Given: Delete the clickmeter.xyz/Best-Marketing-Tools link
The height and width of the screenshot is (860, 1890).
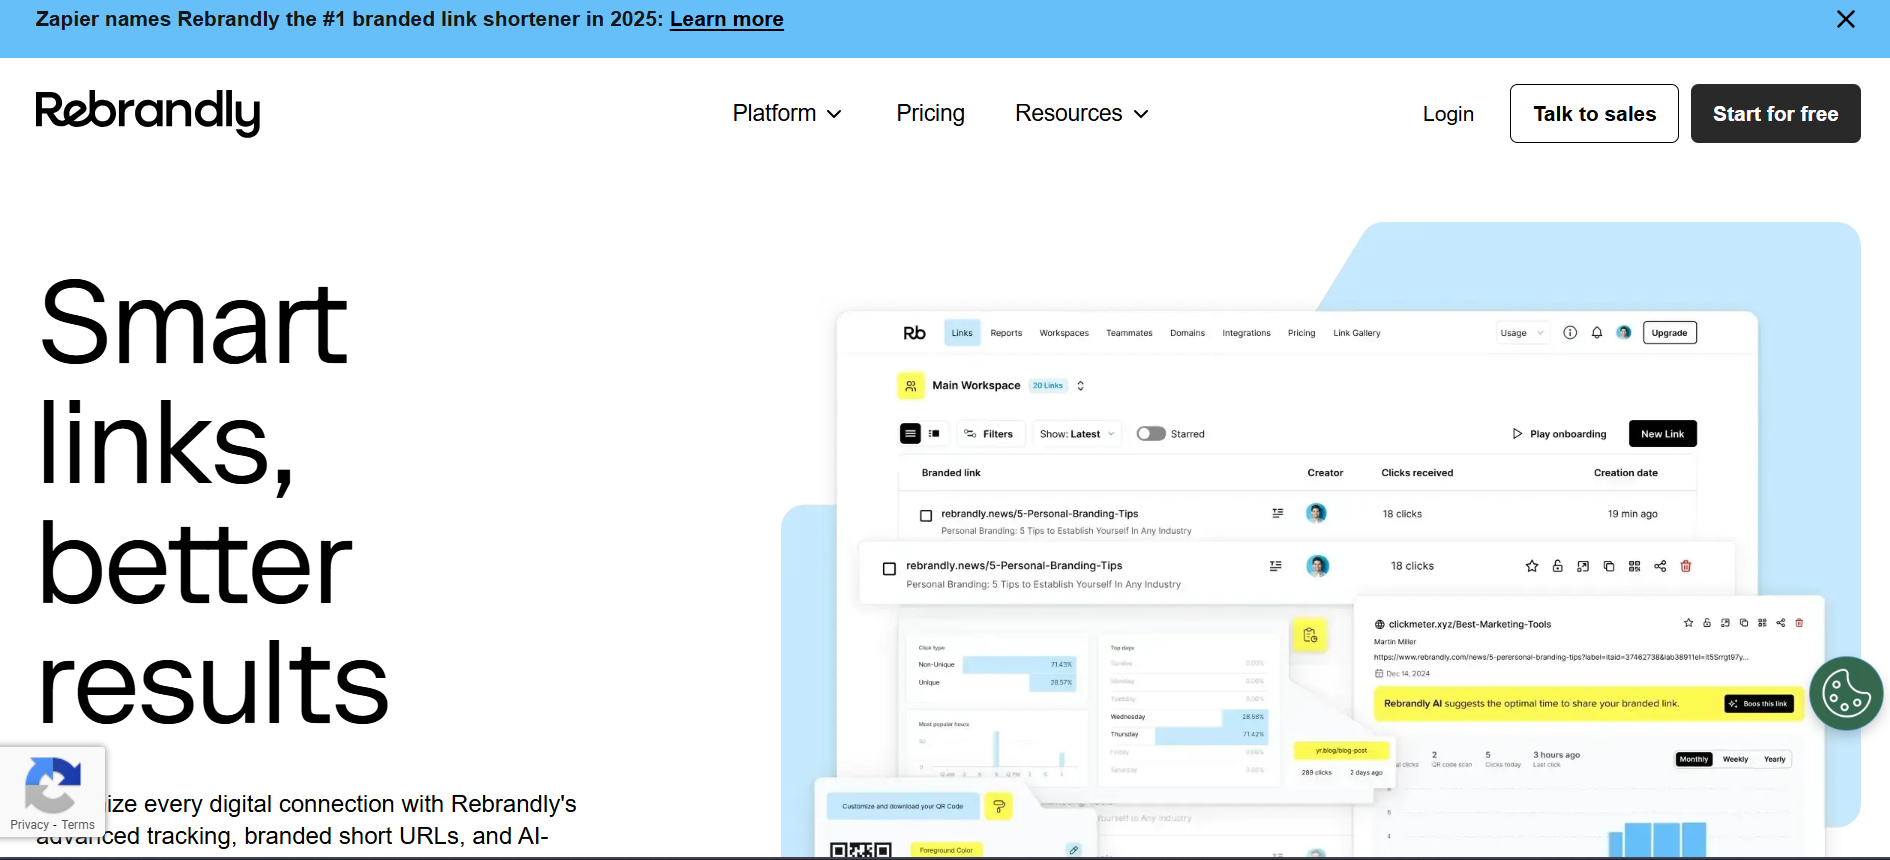Looking at the screenshot, I should [x=1799, y=623].
